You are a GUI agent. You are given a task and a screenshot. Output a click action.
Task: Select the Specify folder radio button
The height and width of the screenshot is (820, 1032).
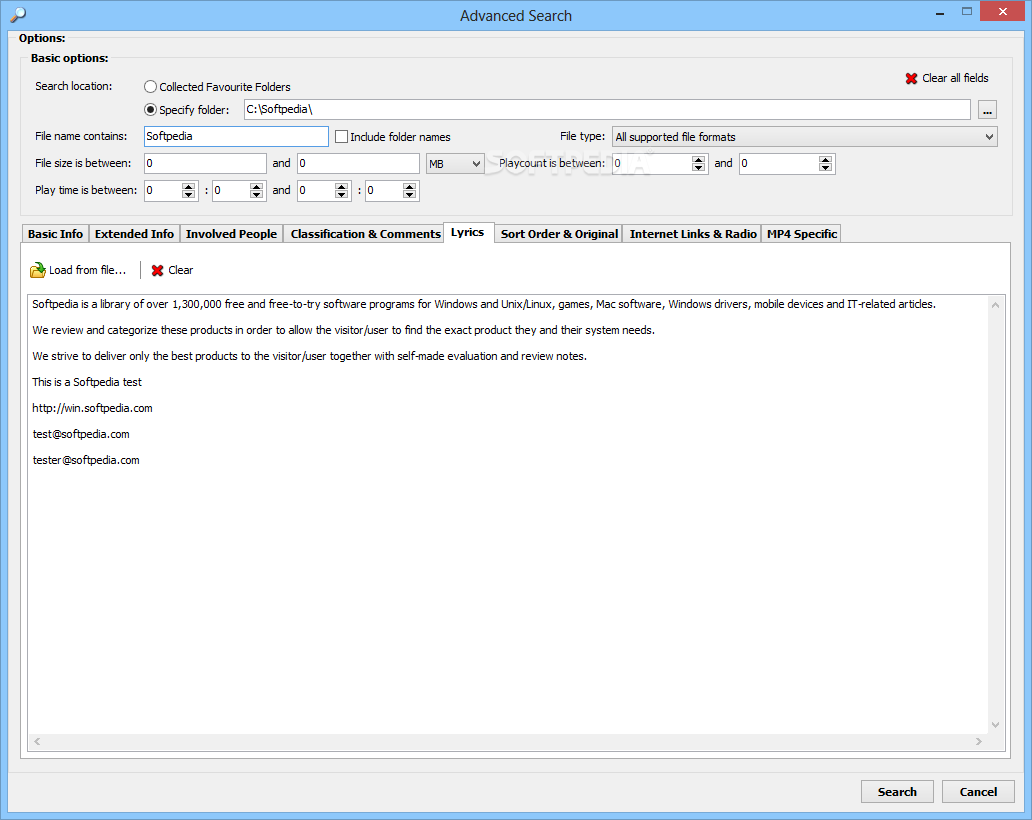[151, 110]
